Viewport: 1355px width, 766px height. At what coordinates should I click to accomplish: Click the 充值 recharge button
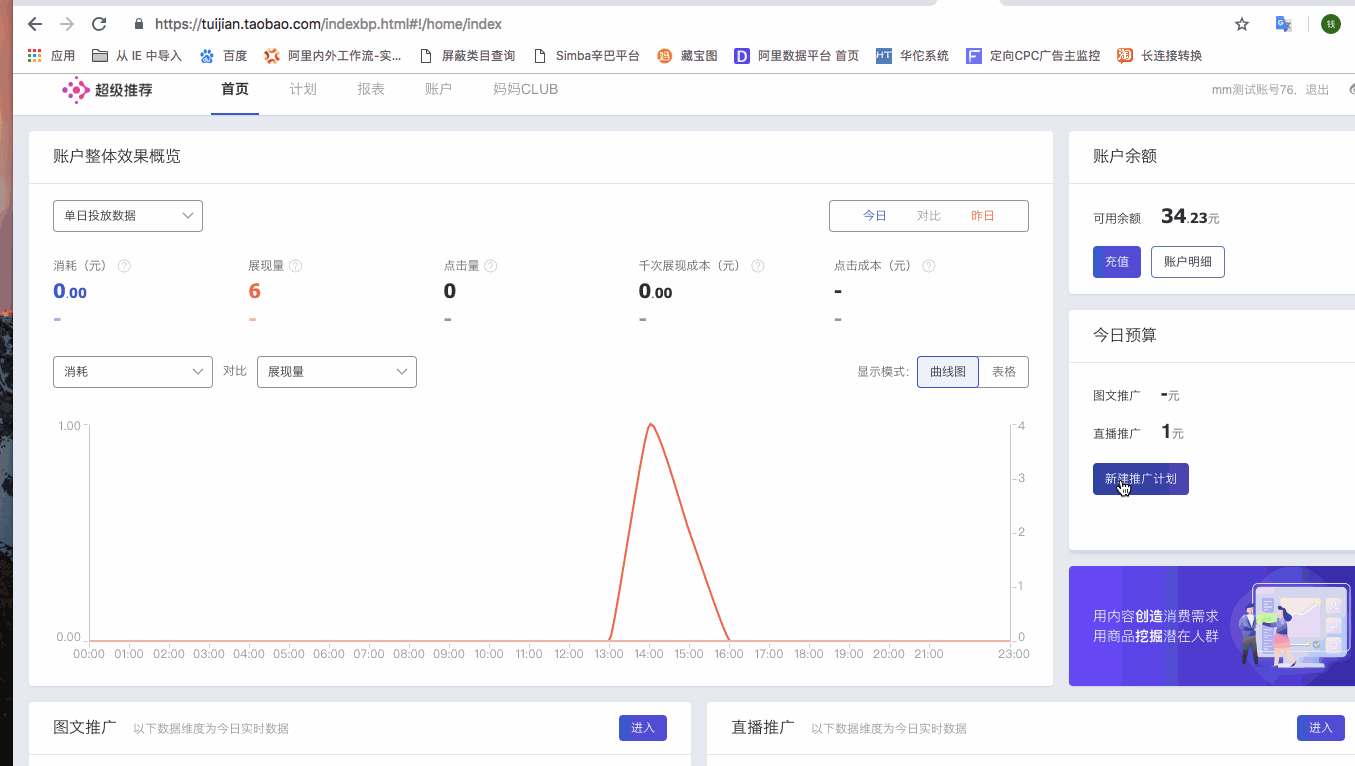[1116, 261]
